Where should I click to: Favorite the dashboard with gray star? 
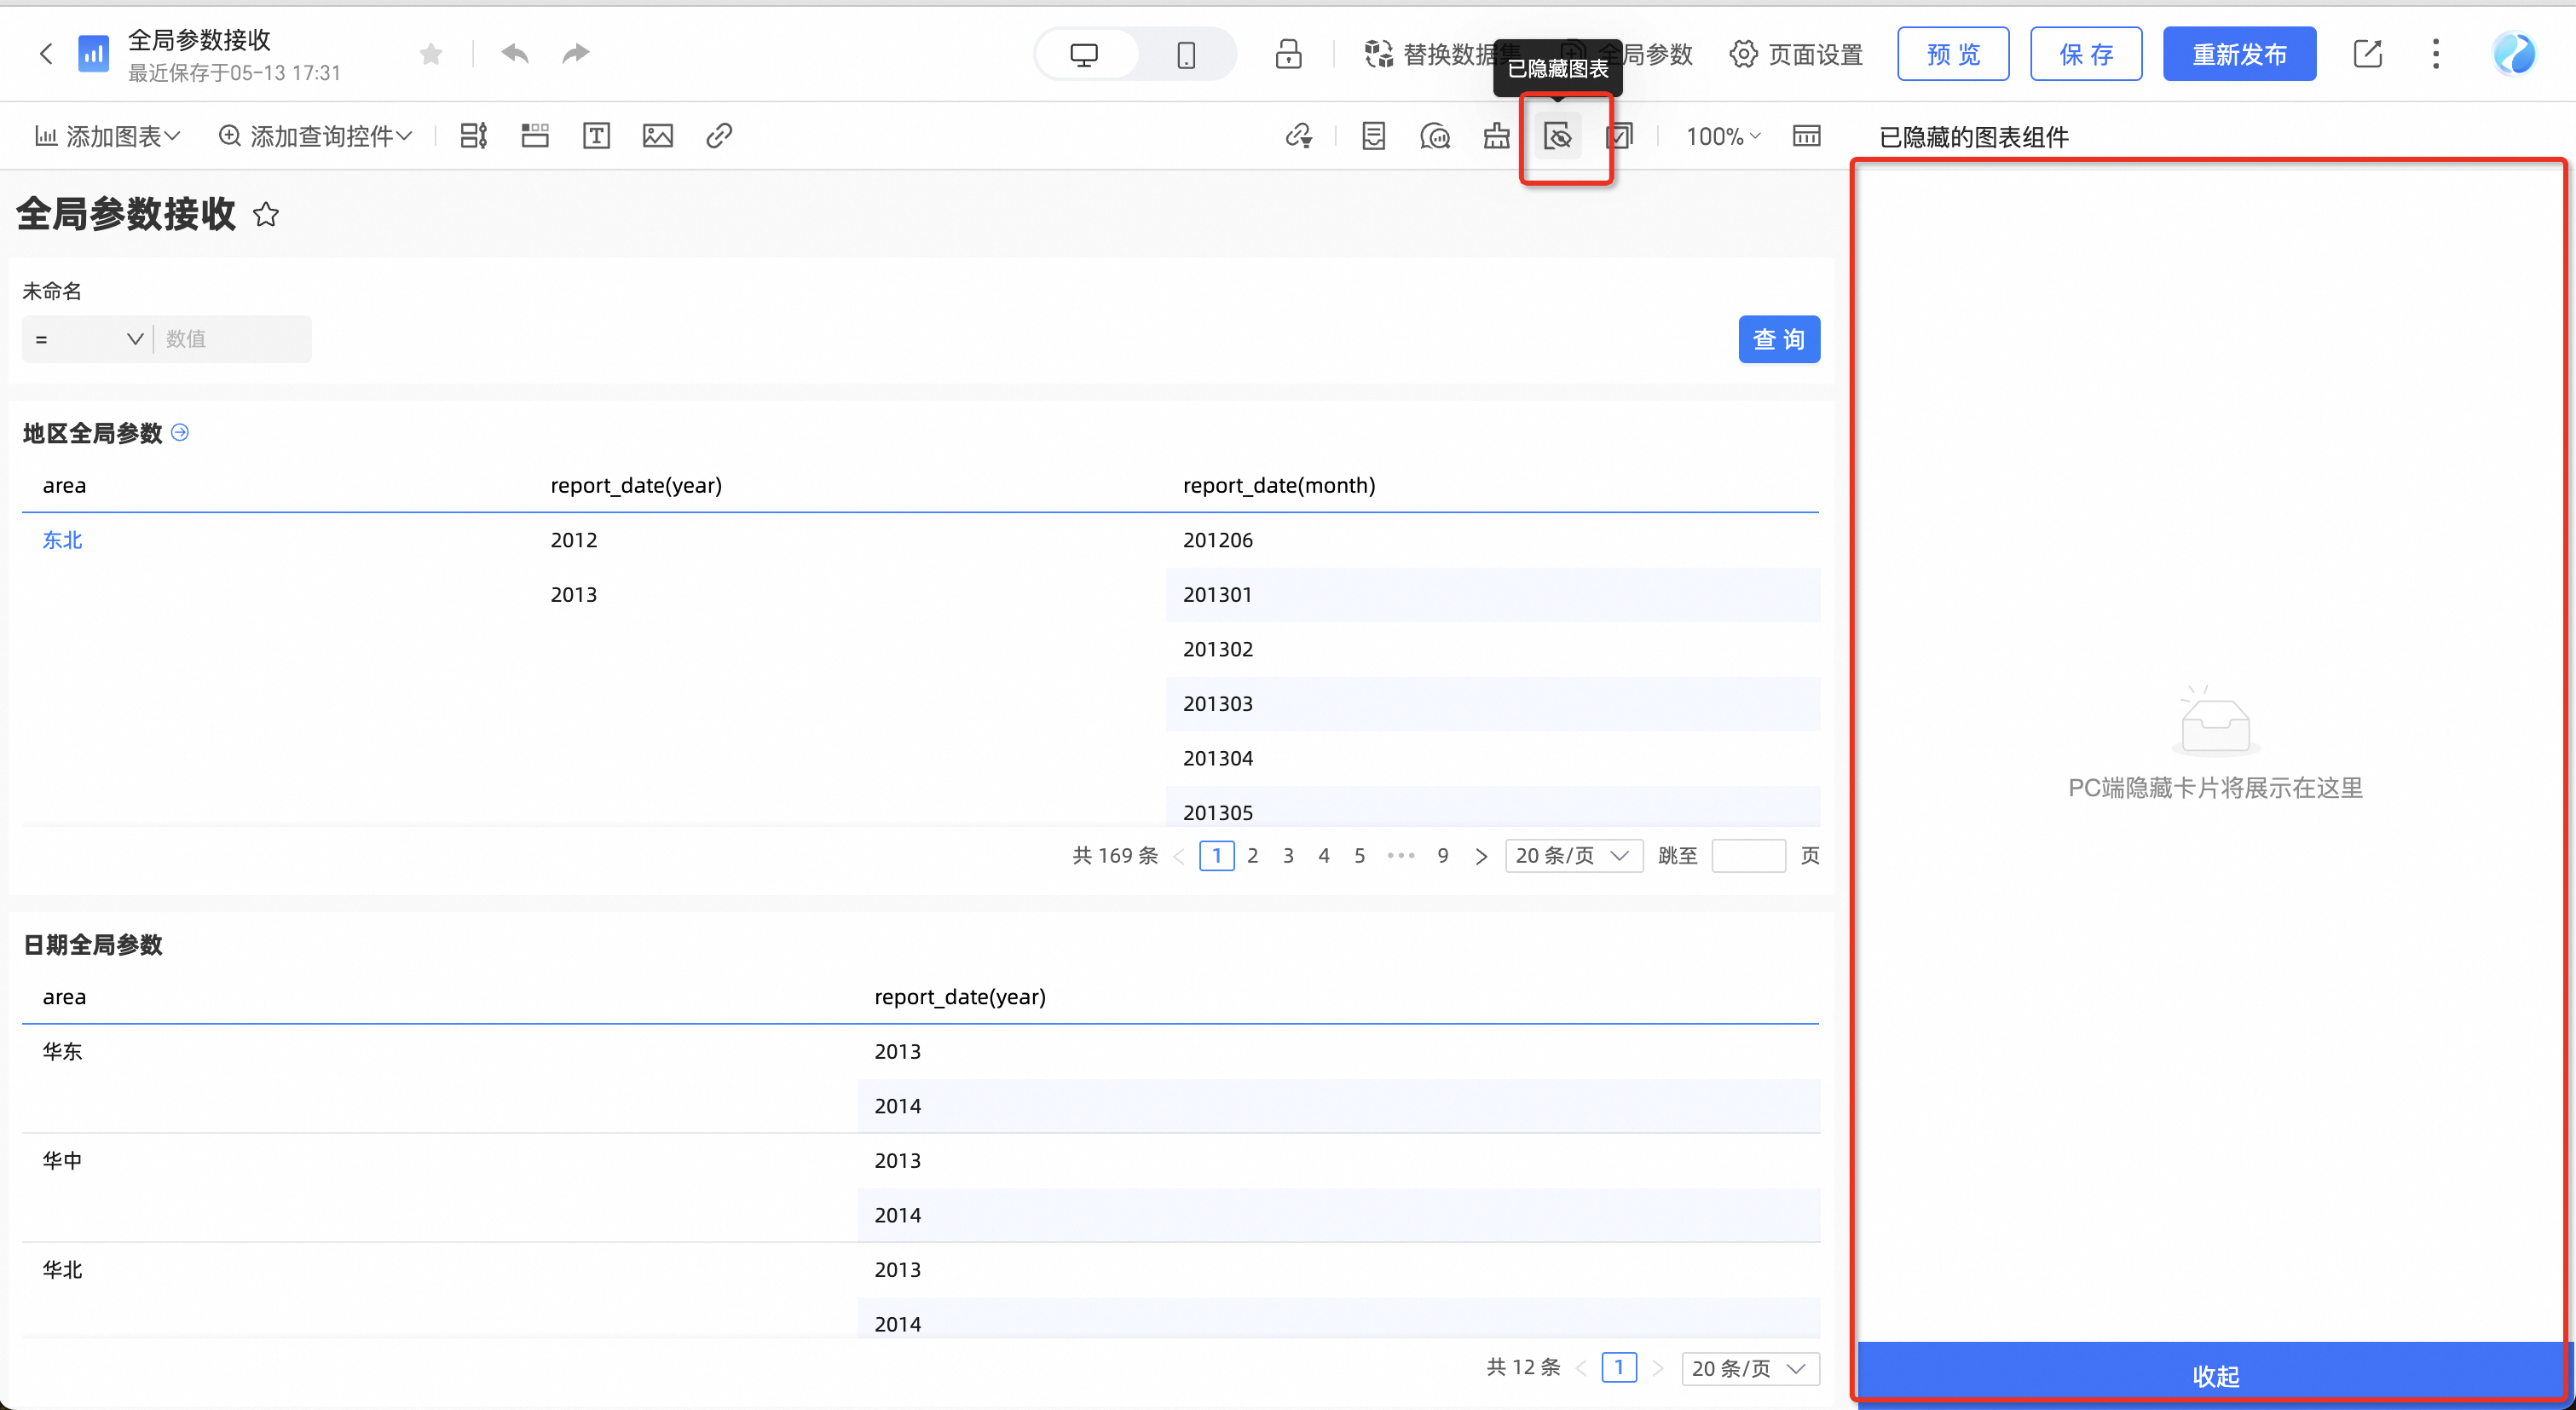click(431, 53)
